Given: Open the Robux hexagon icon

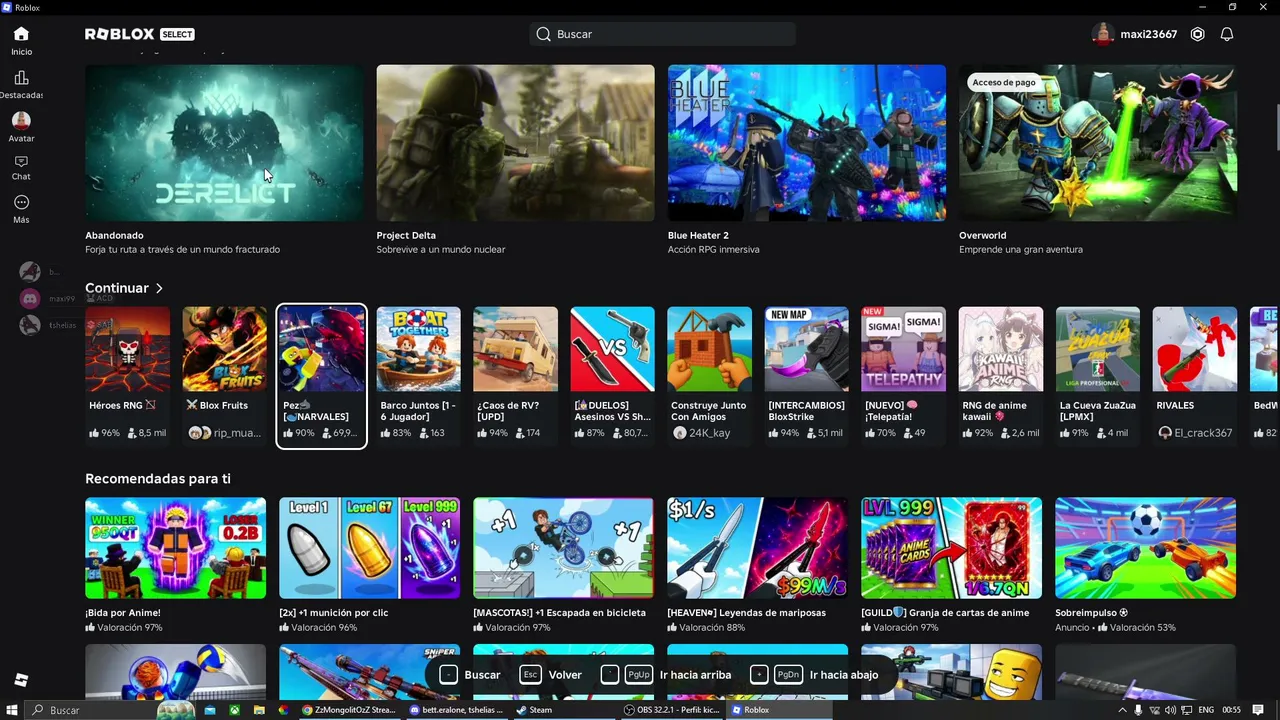Looking at the screenshot, I should (1198, 34).
